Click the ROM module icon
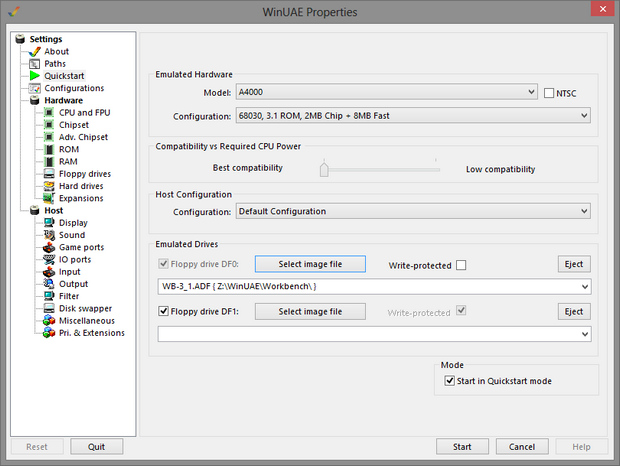The width and height of the screenshot is (620, 466). (49, 149)
